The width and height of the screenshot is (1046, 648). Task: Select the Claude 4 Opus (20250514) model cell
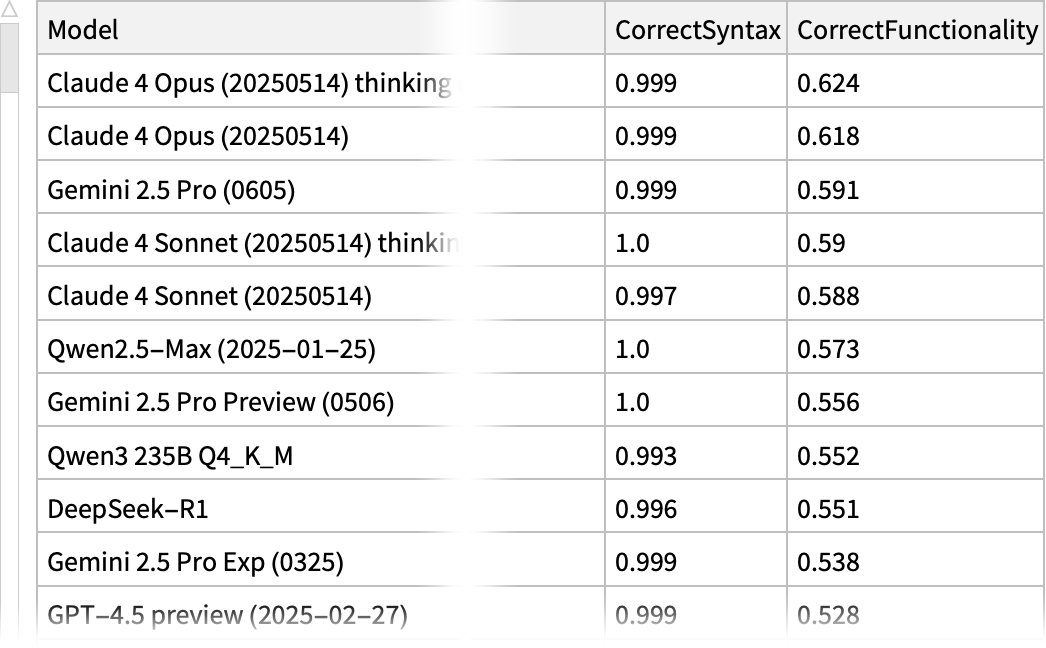198,136
